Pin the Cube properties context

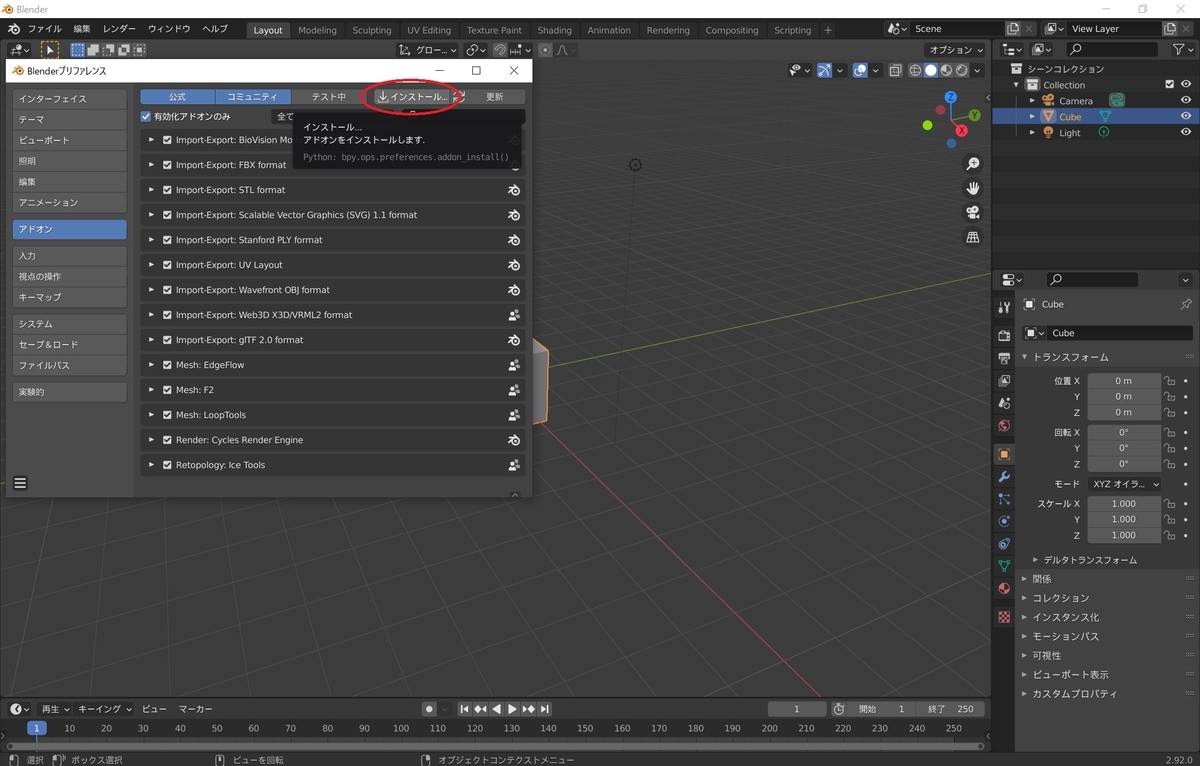coord(1186,304)
